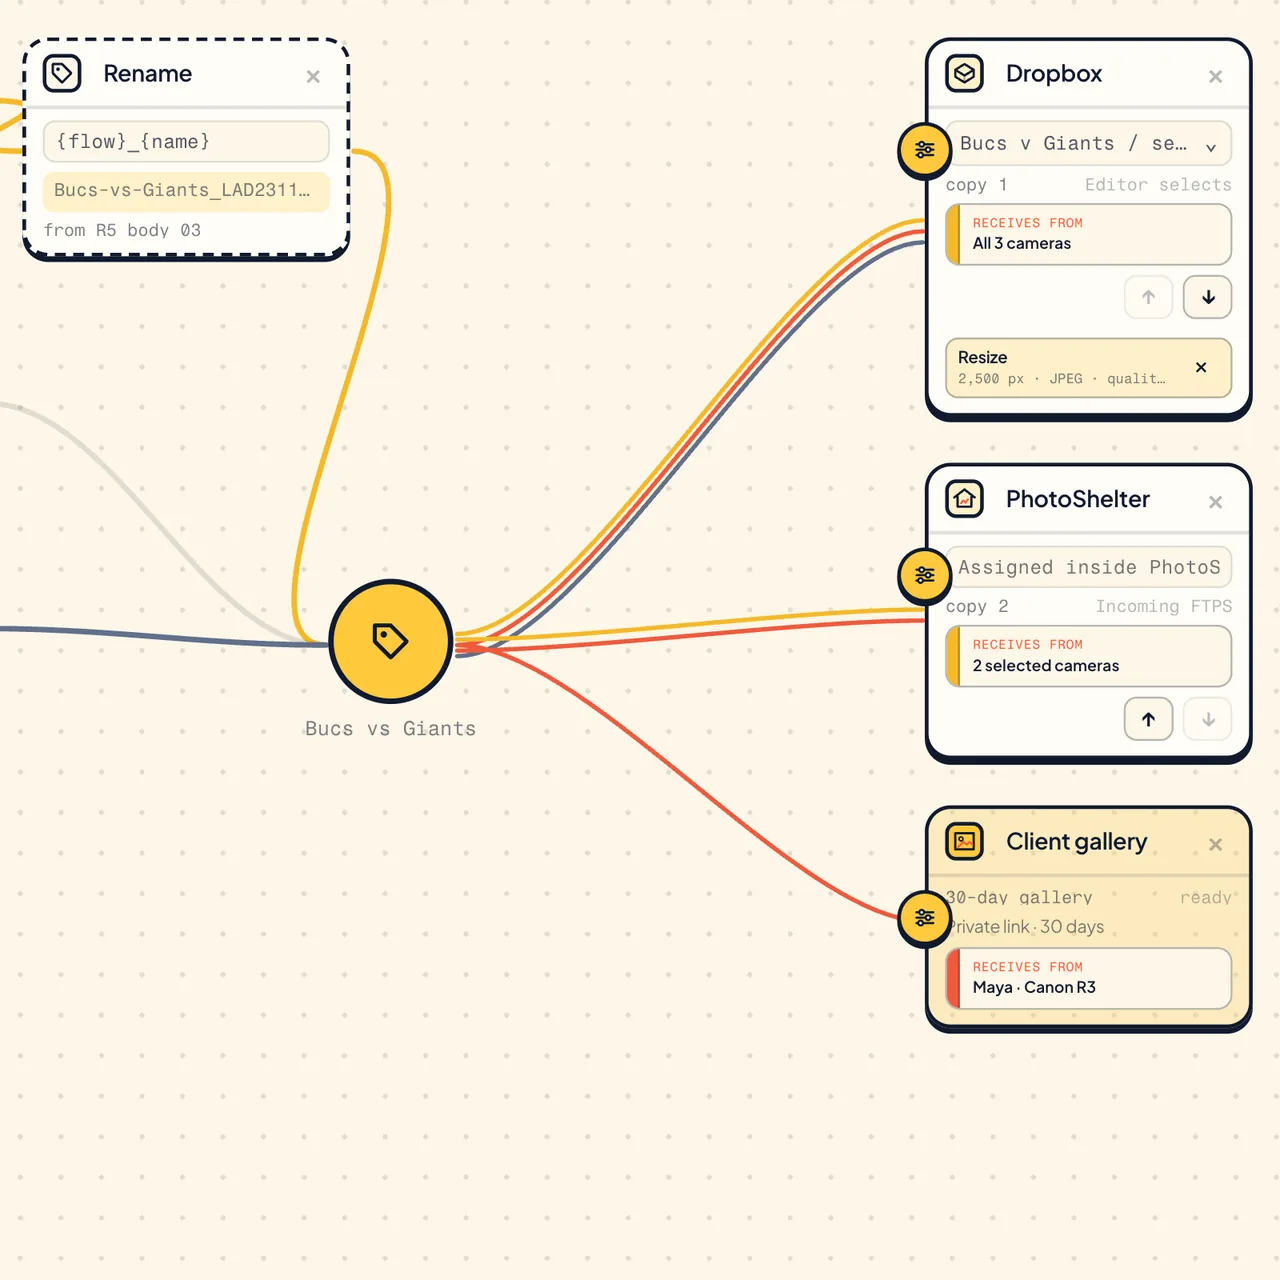This screenshot has width=1280, height=1280.
Task: Move Dropbox destination down
Action: click(x=1208, y=297)
